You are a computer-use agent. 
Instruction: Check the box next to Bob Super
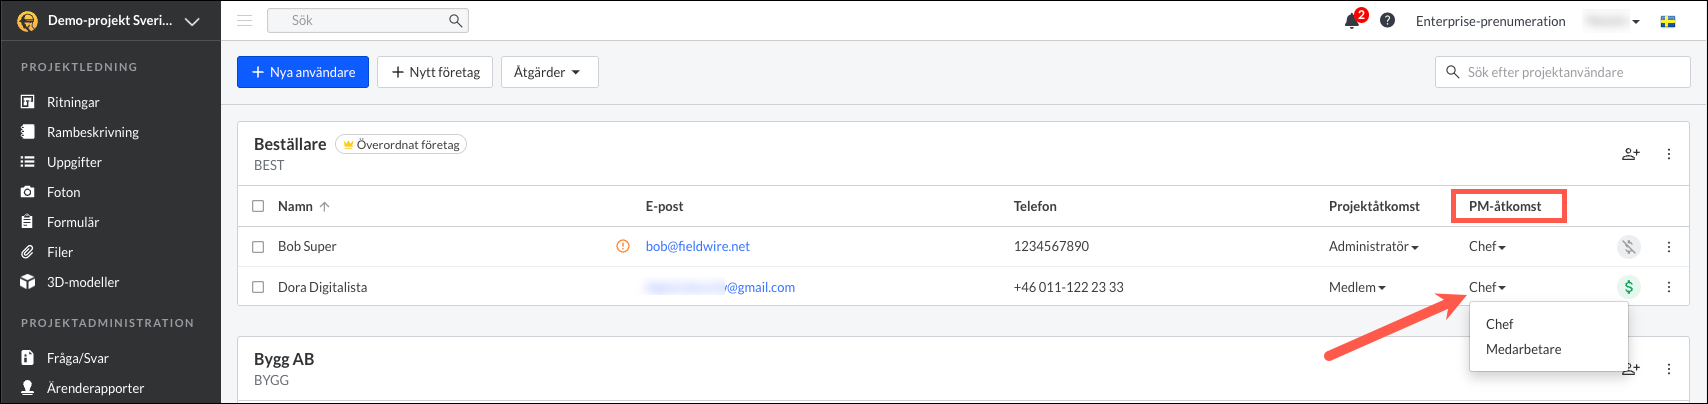click(258, 246)
